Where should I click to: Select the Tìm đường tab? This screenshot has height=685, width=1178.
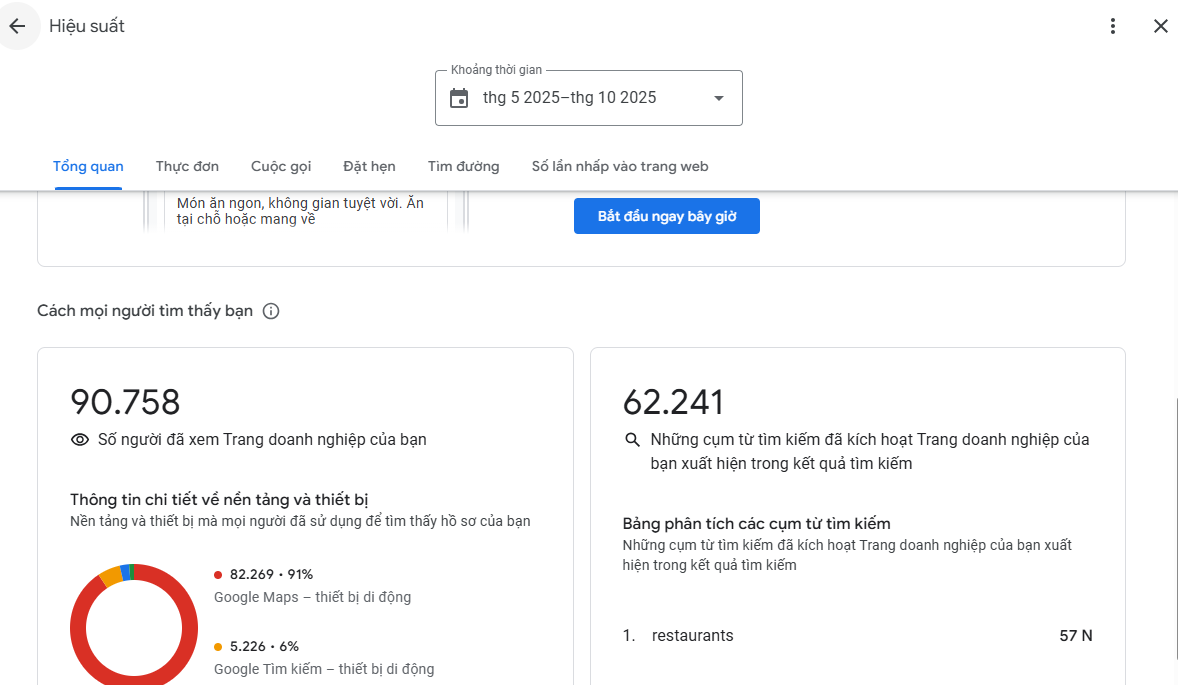(x=463, y=167)
